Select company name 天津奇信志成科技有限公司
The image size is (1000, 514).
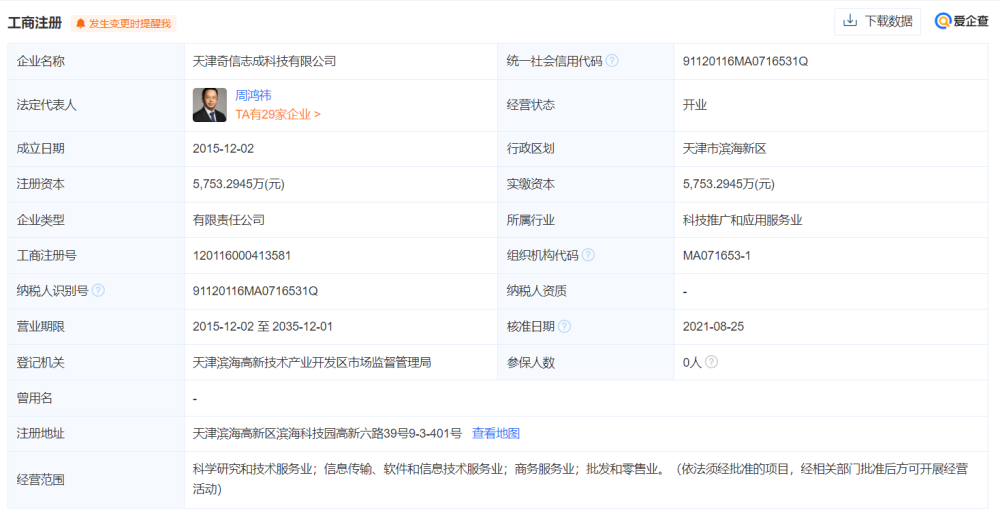264,61
